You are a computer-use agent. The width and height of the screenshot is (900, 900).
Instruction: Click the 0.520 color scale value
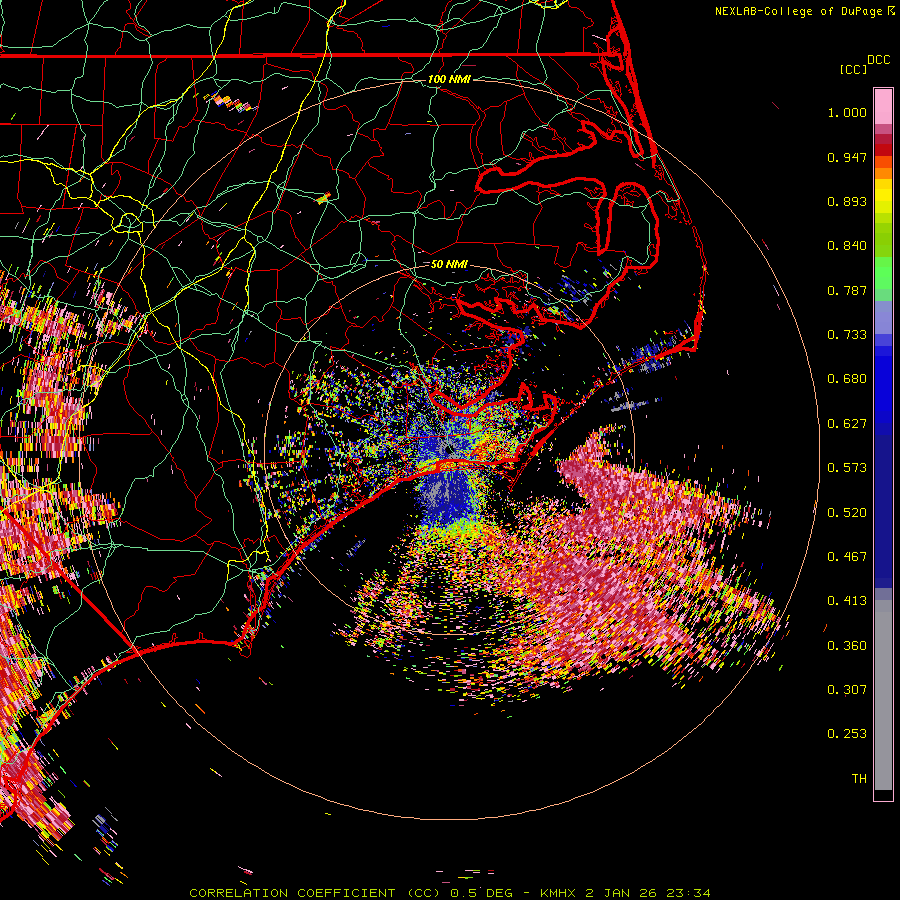[x=847, y=513]
